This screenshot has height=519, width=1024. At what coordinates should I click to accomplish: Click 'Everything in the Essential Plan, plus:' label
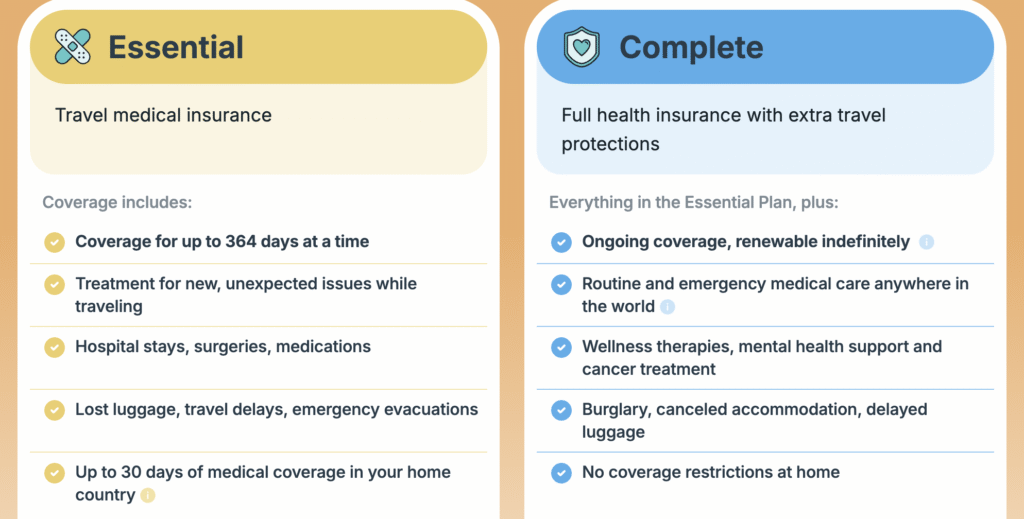(693, 202)
